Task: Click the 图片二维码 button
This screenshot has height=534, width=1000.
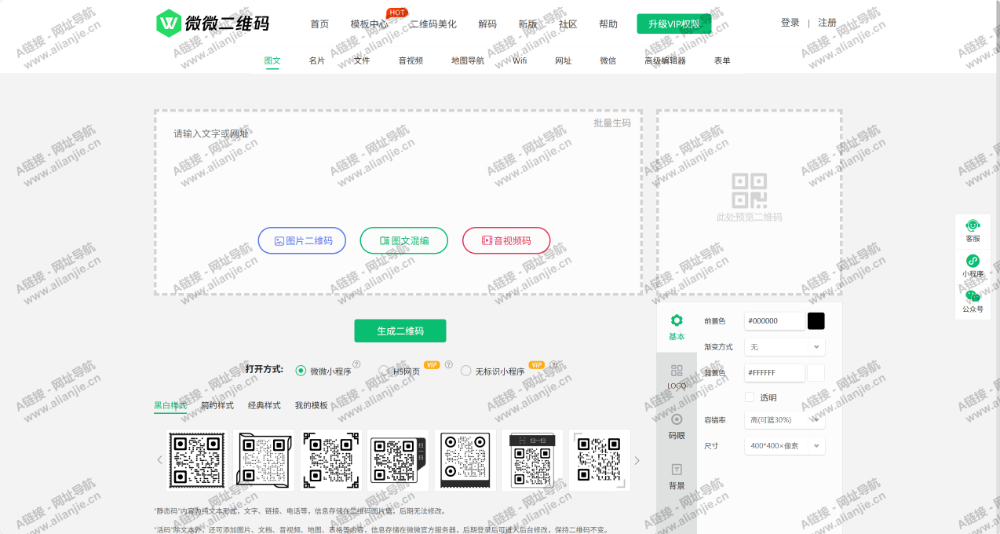Action: point(302,241)
